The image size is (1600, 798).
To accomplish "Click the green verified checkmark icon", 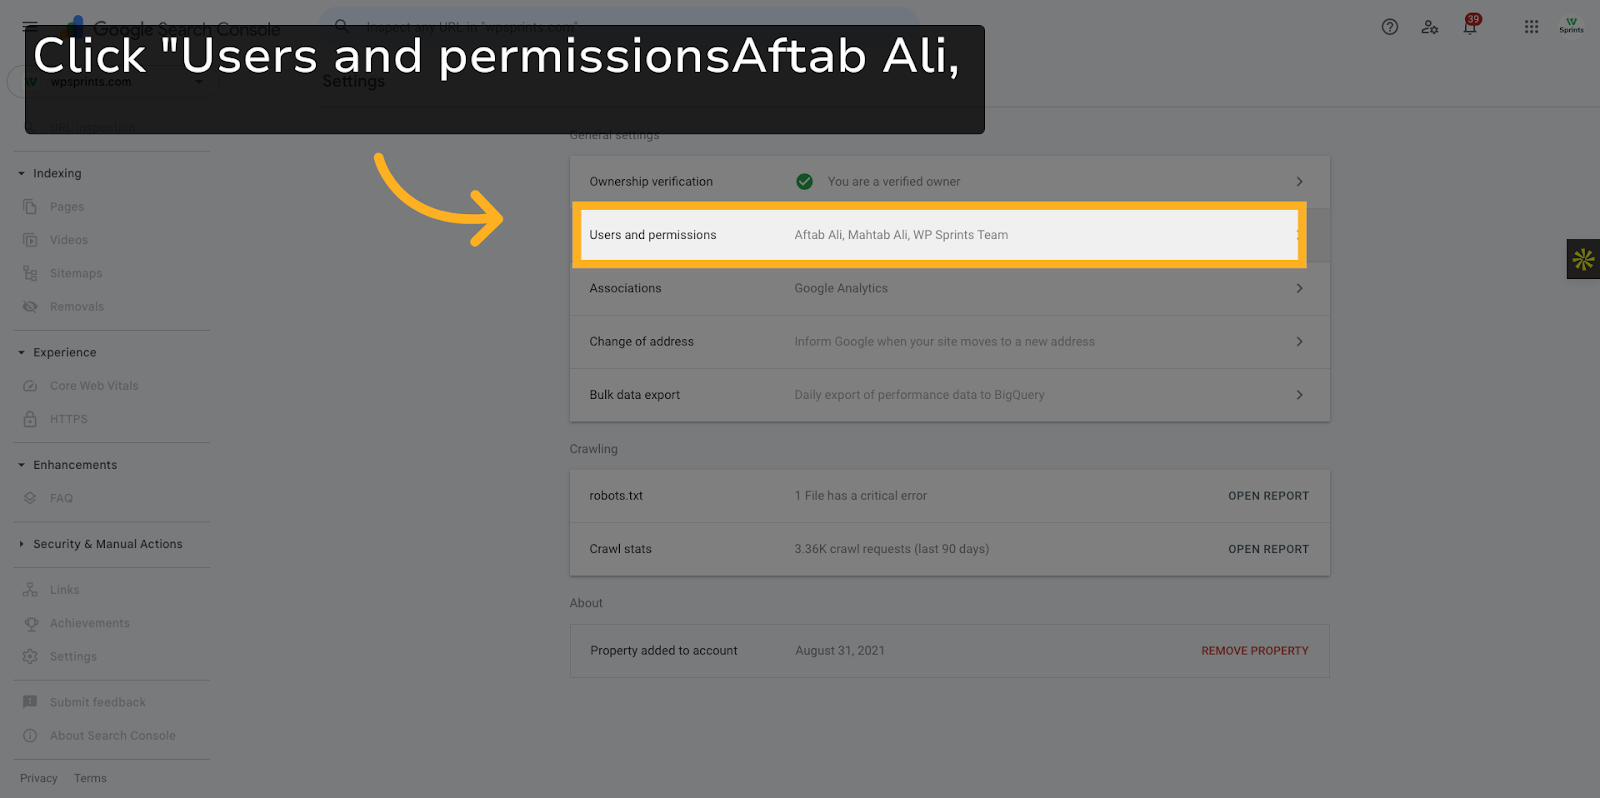I will coord(804,182).
